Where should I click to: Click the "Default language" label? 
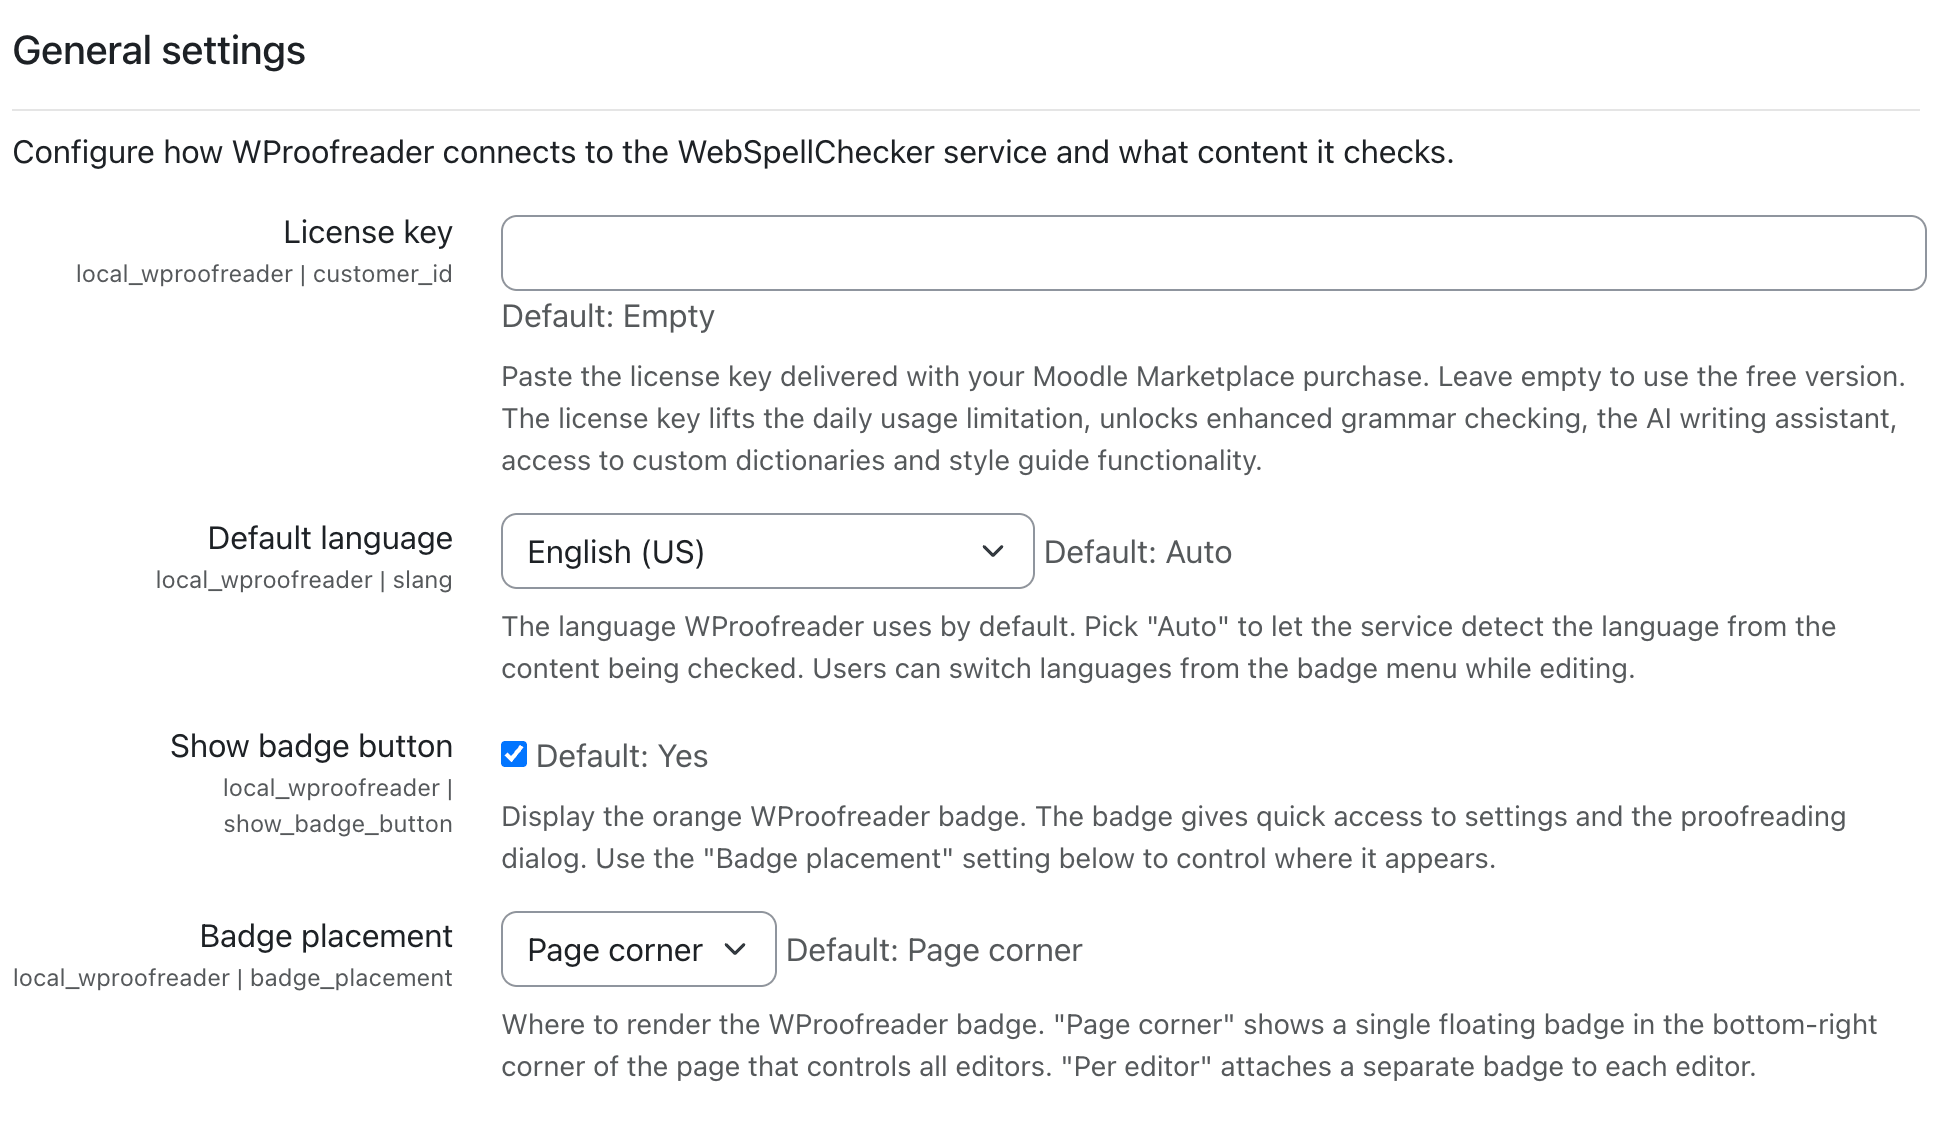tap(330, 538)
